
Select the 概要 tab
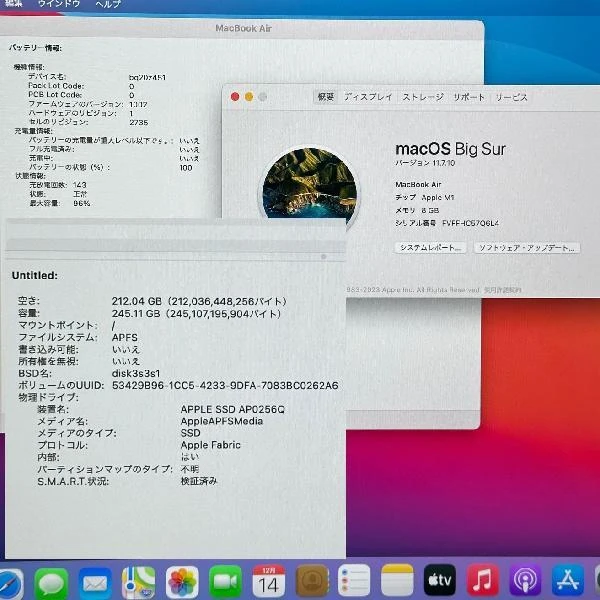[326, 97]
